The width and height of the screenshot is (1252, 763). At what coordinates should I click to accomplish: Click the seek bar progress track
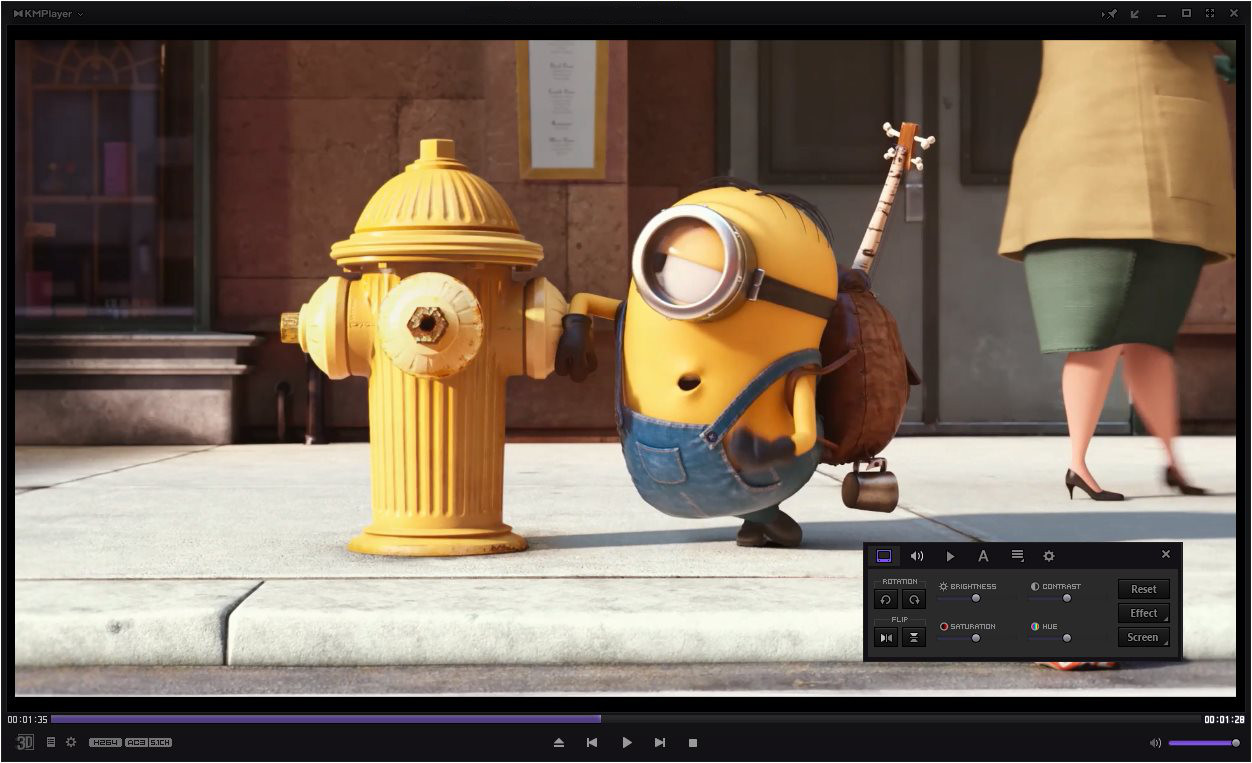point(626,718)
